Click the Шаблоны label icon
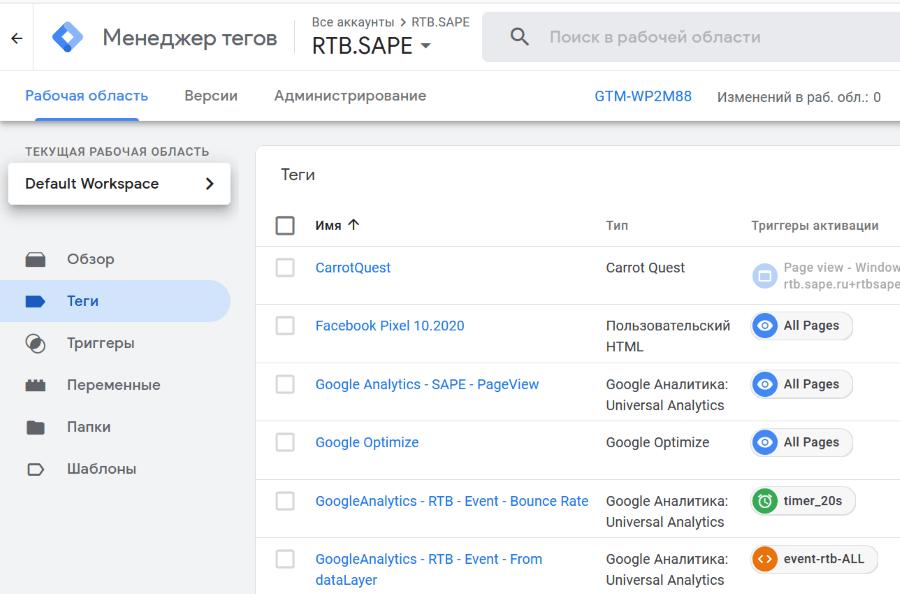Viewport: 900px width, 594px height. pos(36,470)
